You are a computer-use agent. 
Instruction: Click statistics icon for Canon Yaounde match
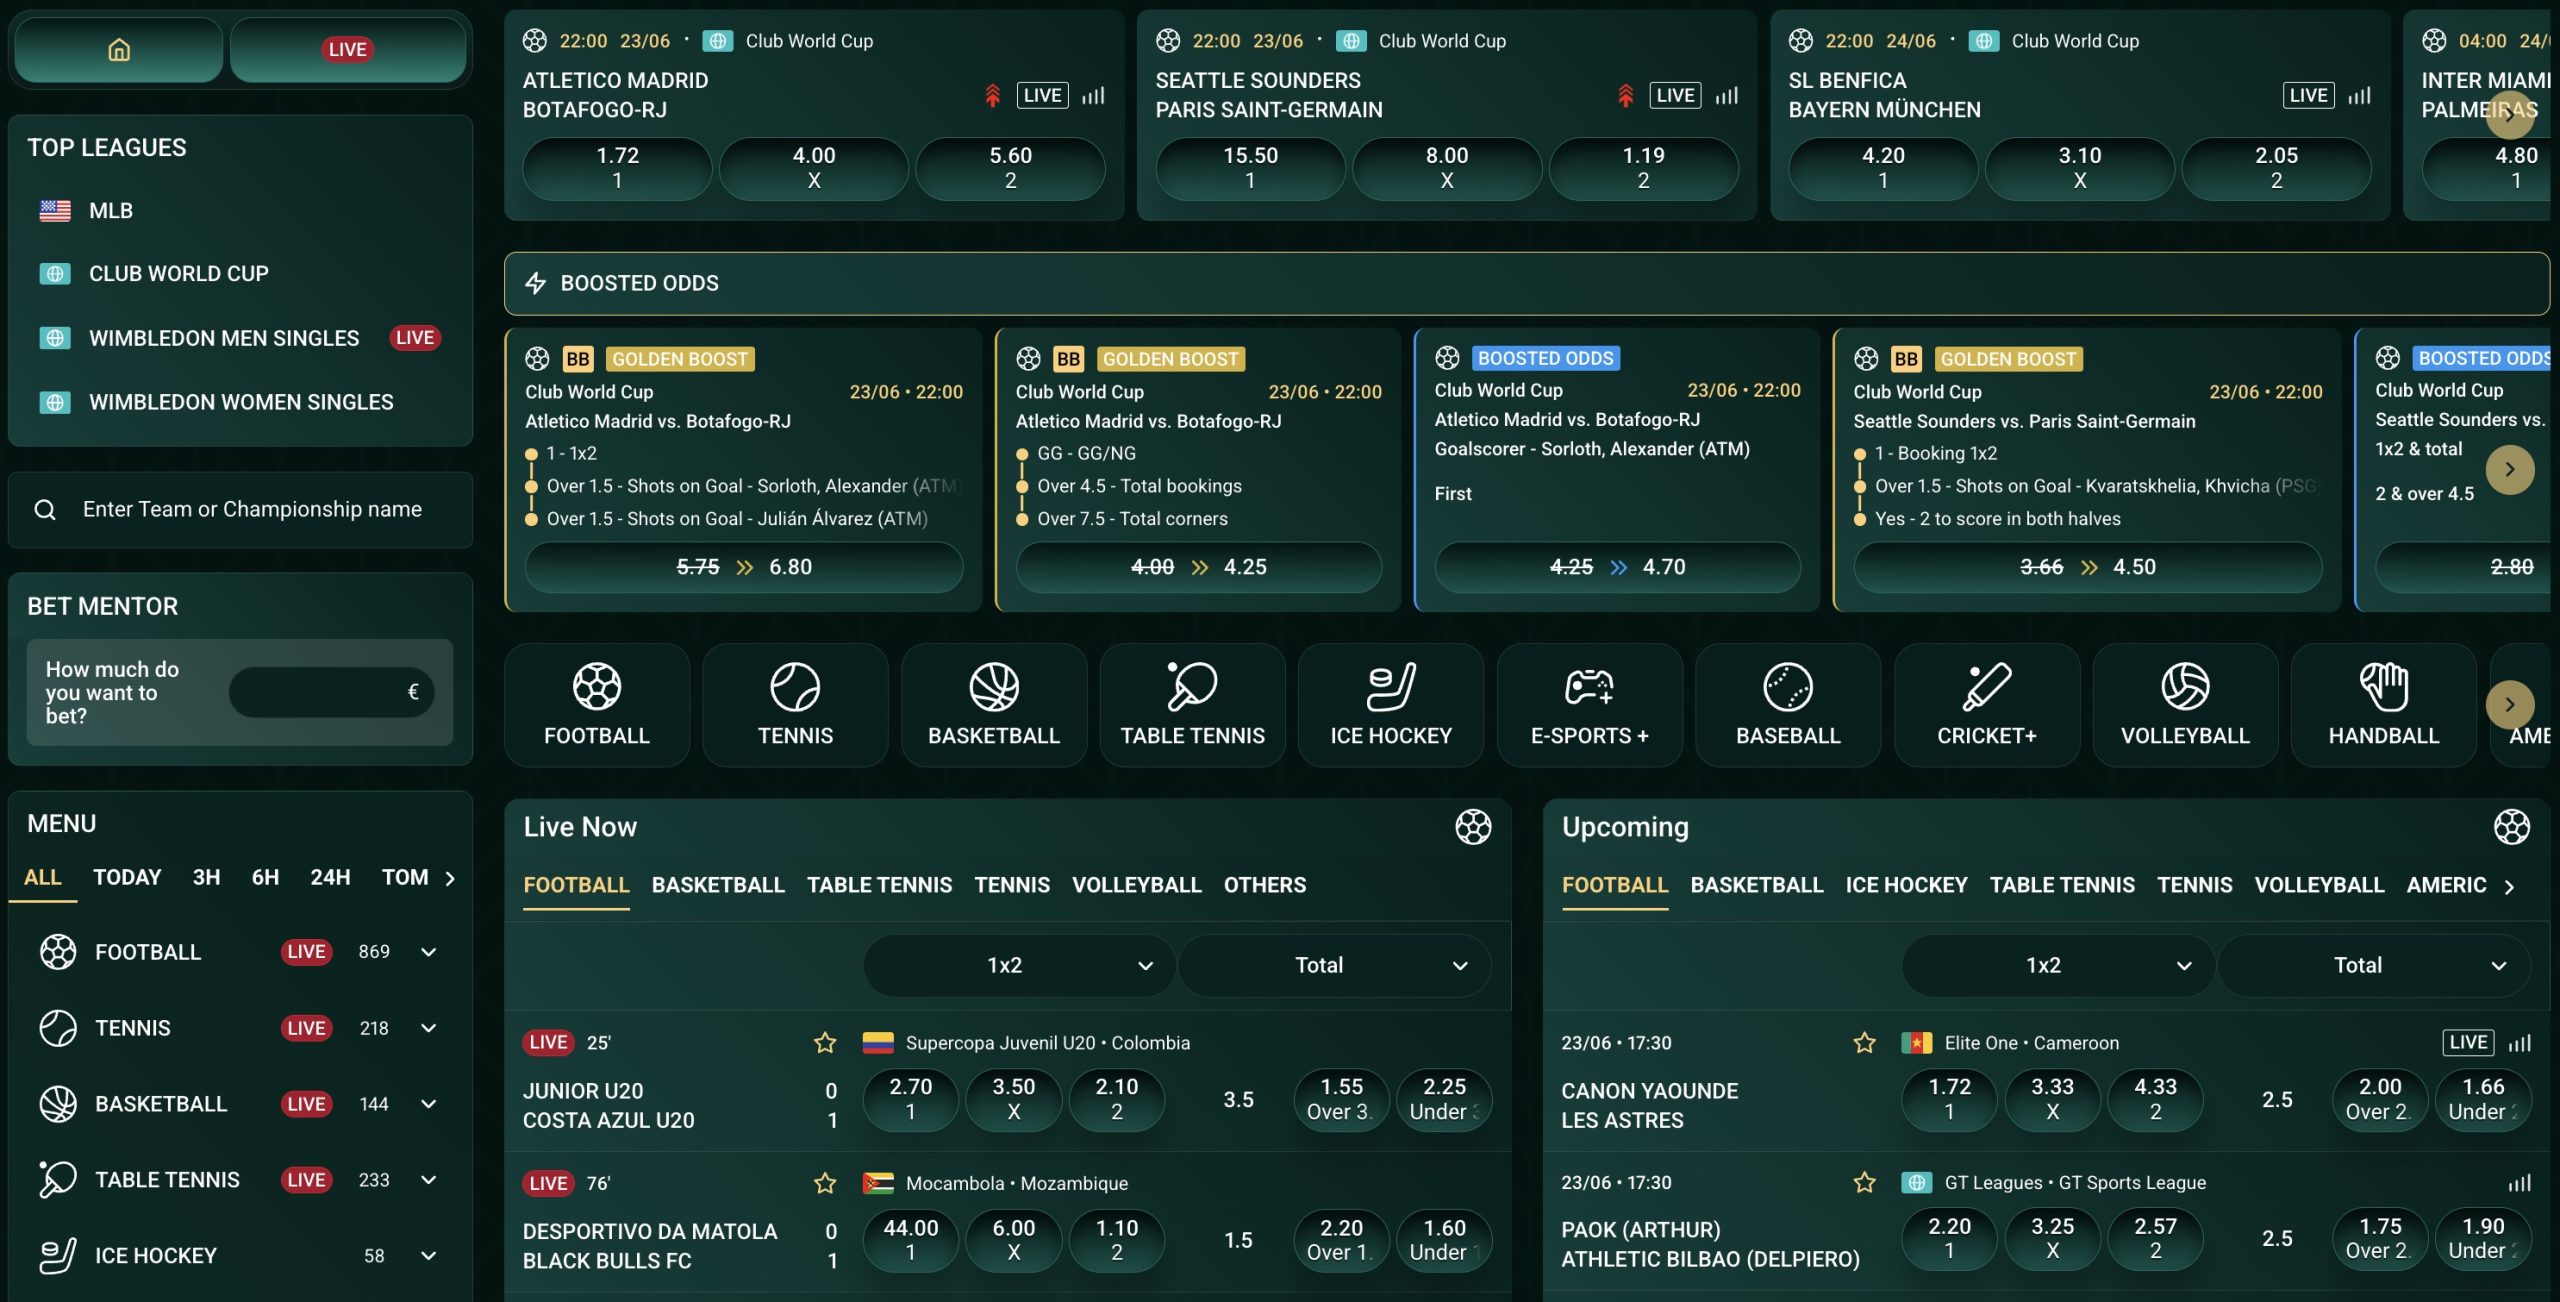click(2520, 1043)
